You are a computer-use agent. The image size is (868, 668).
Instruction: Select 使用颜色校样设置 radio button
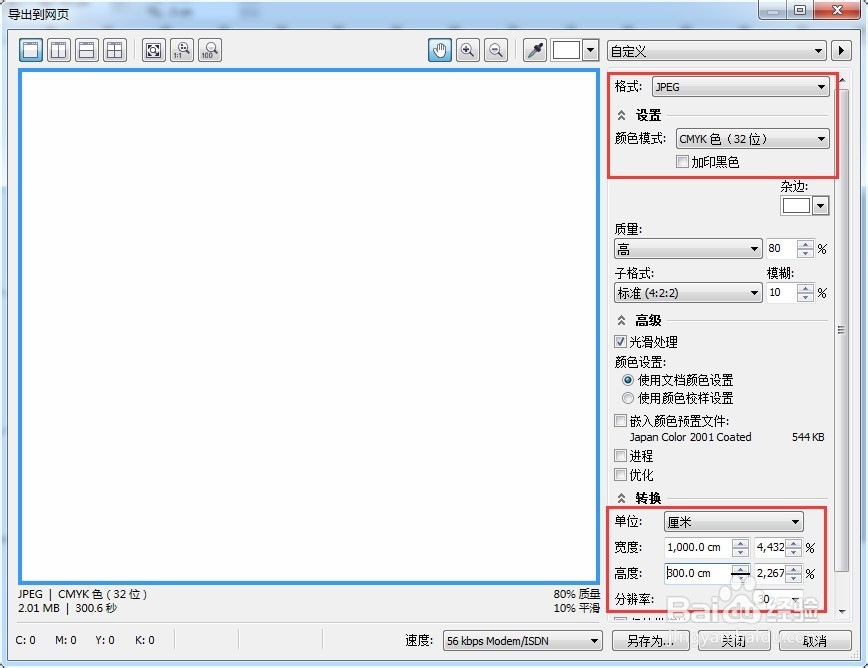pyautogui.click(x=628, y=398)
